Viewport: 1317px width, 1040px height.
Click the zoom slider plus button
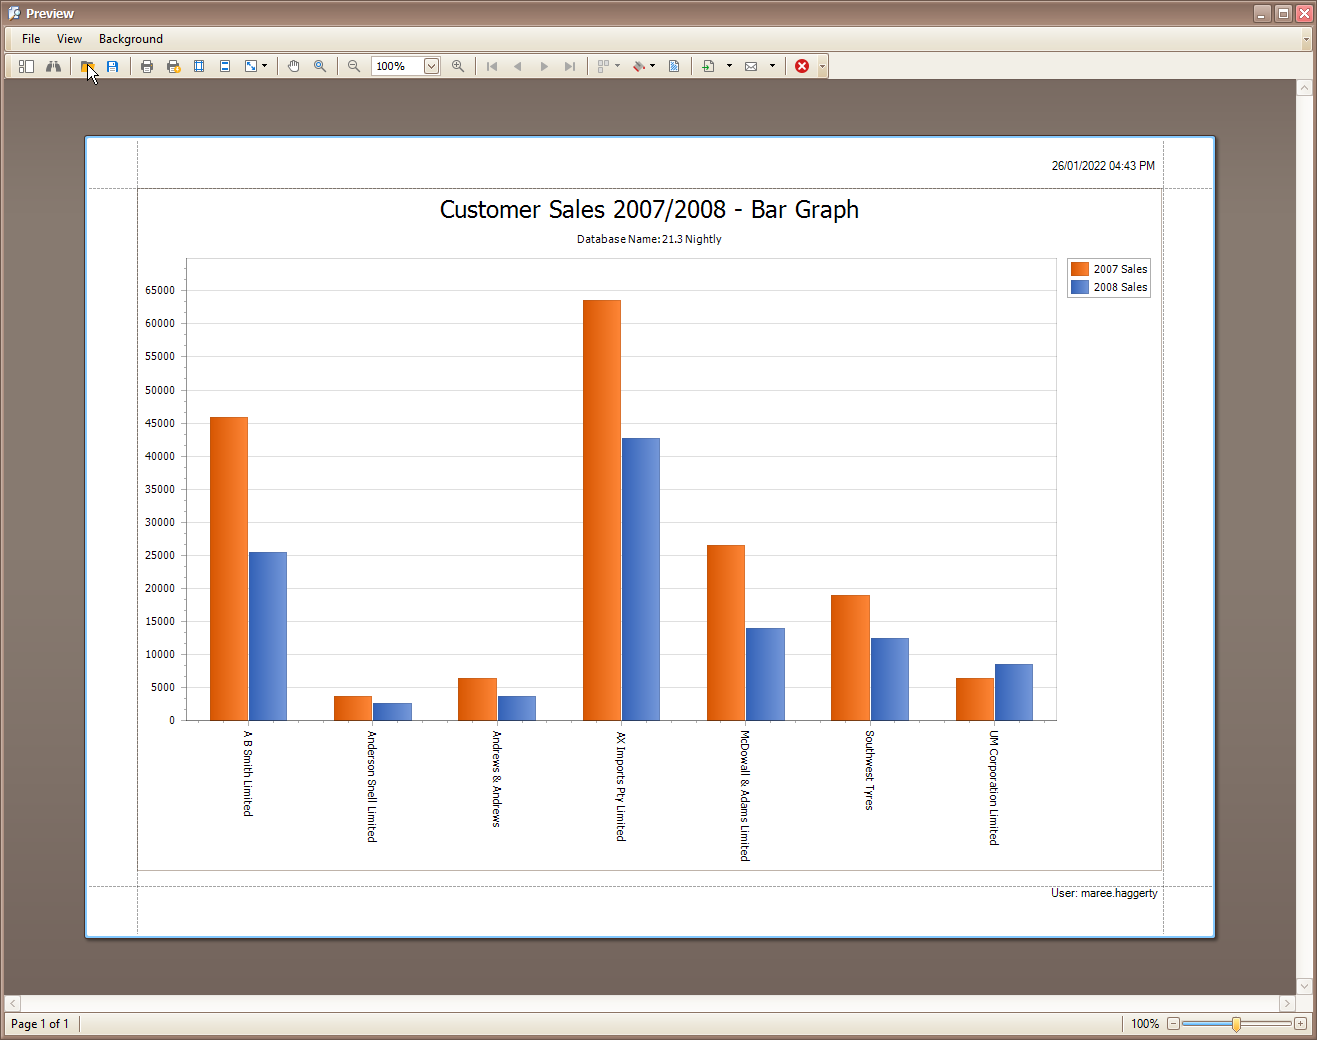1300,1024
